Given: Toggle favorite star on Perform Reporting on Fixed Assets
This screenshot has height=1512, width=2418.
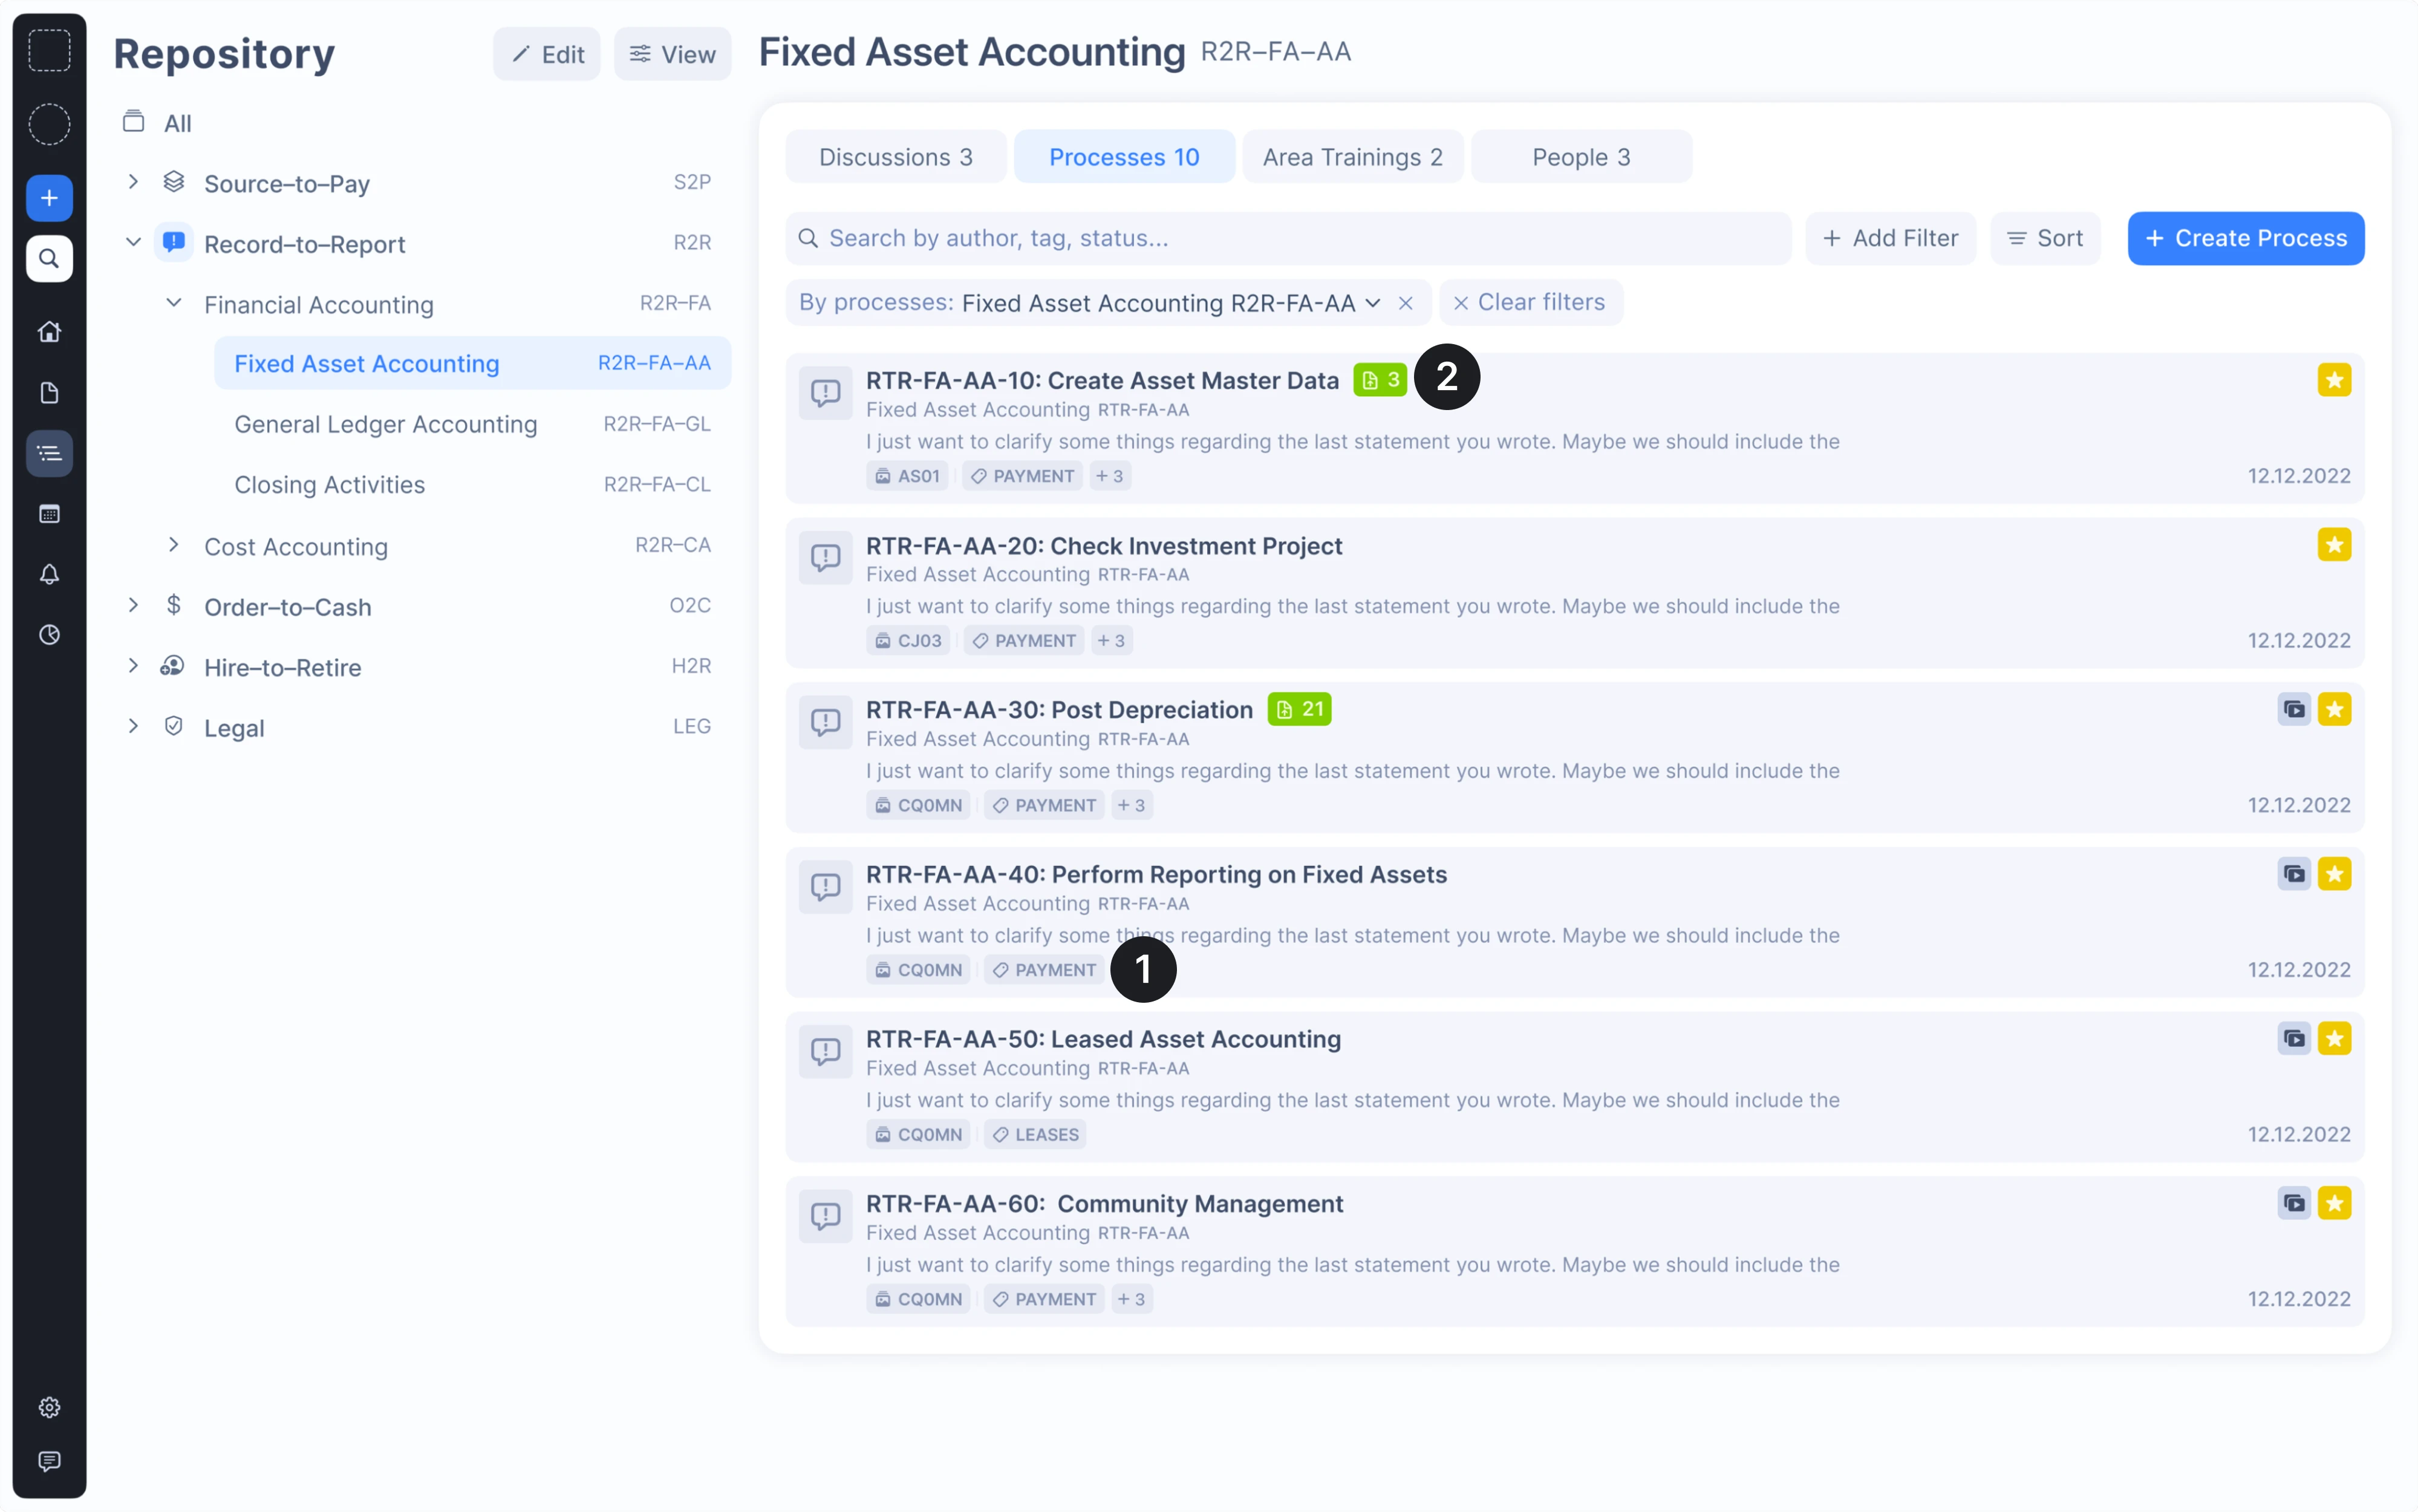Looking at the screenshot, I should [x=2334, y=874].
